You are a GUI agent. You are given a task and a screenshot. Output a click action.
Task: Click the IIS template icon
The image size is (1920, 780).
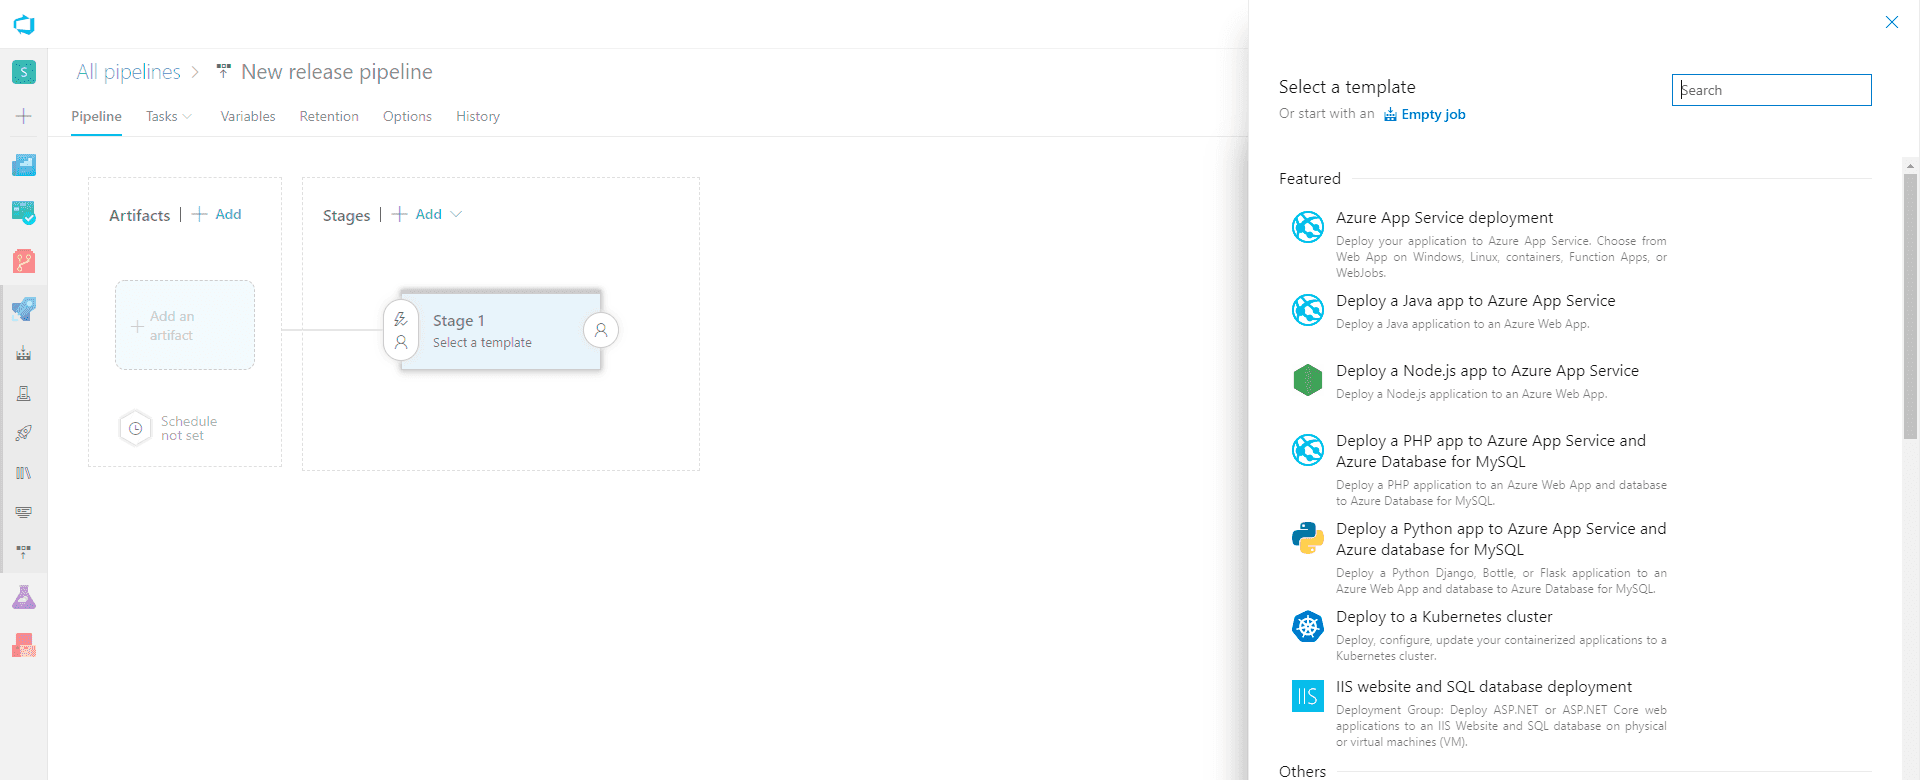pyautogui.click(x=1307, y=696)
